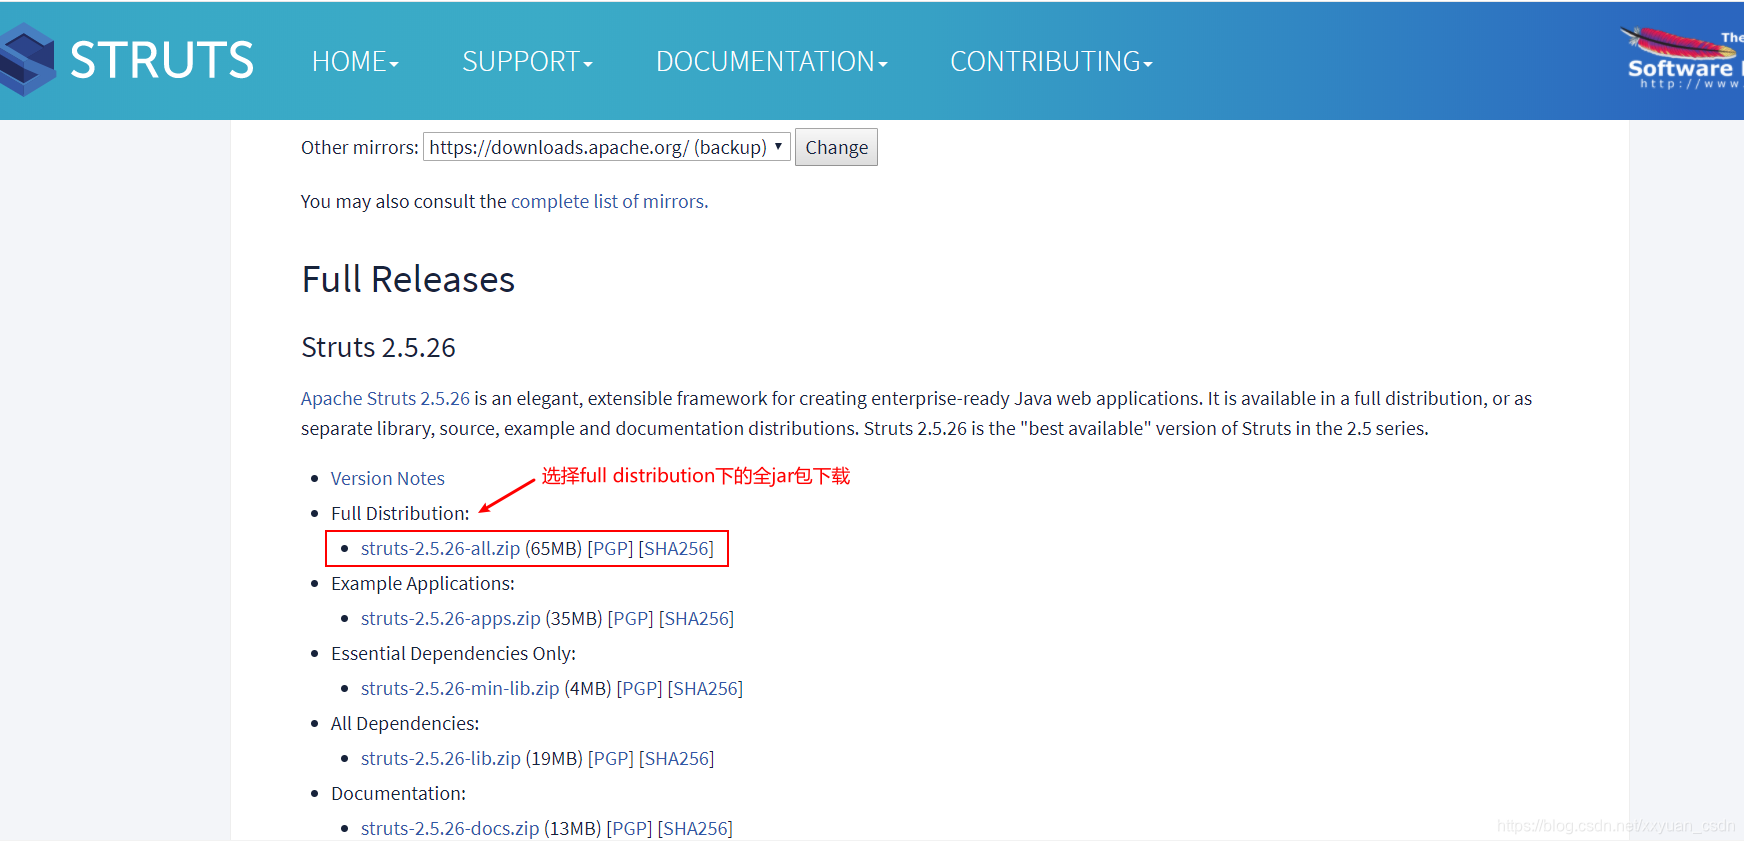Open the Version Notes link

coord(388,478)
